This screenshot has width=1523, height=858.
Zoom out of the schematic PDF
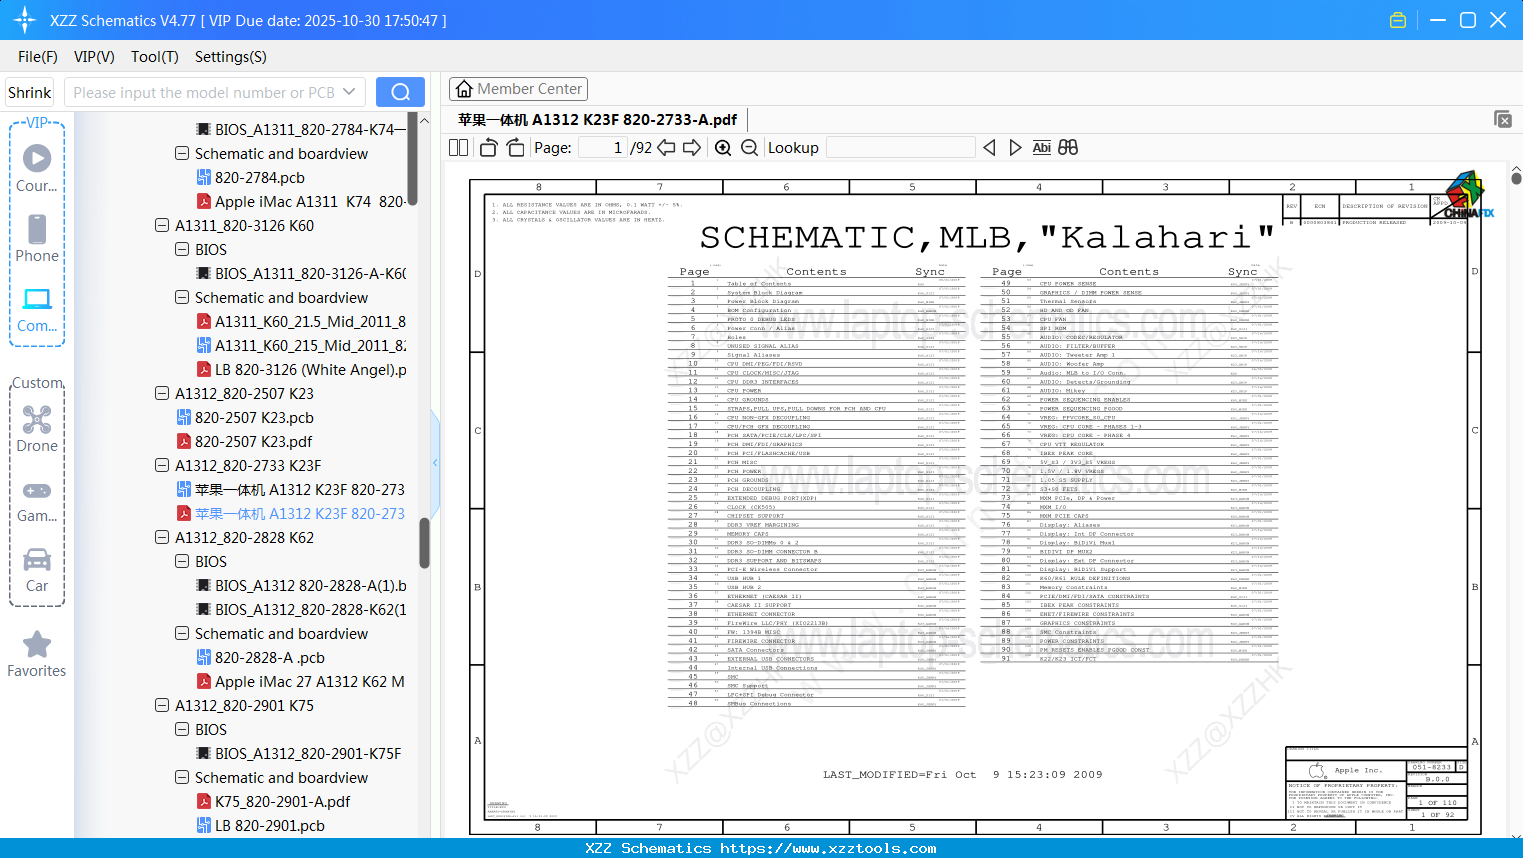[x=749, y=148]
